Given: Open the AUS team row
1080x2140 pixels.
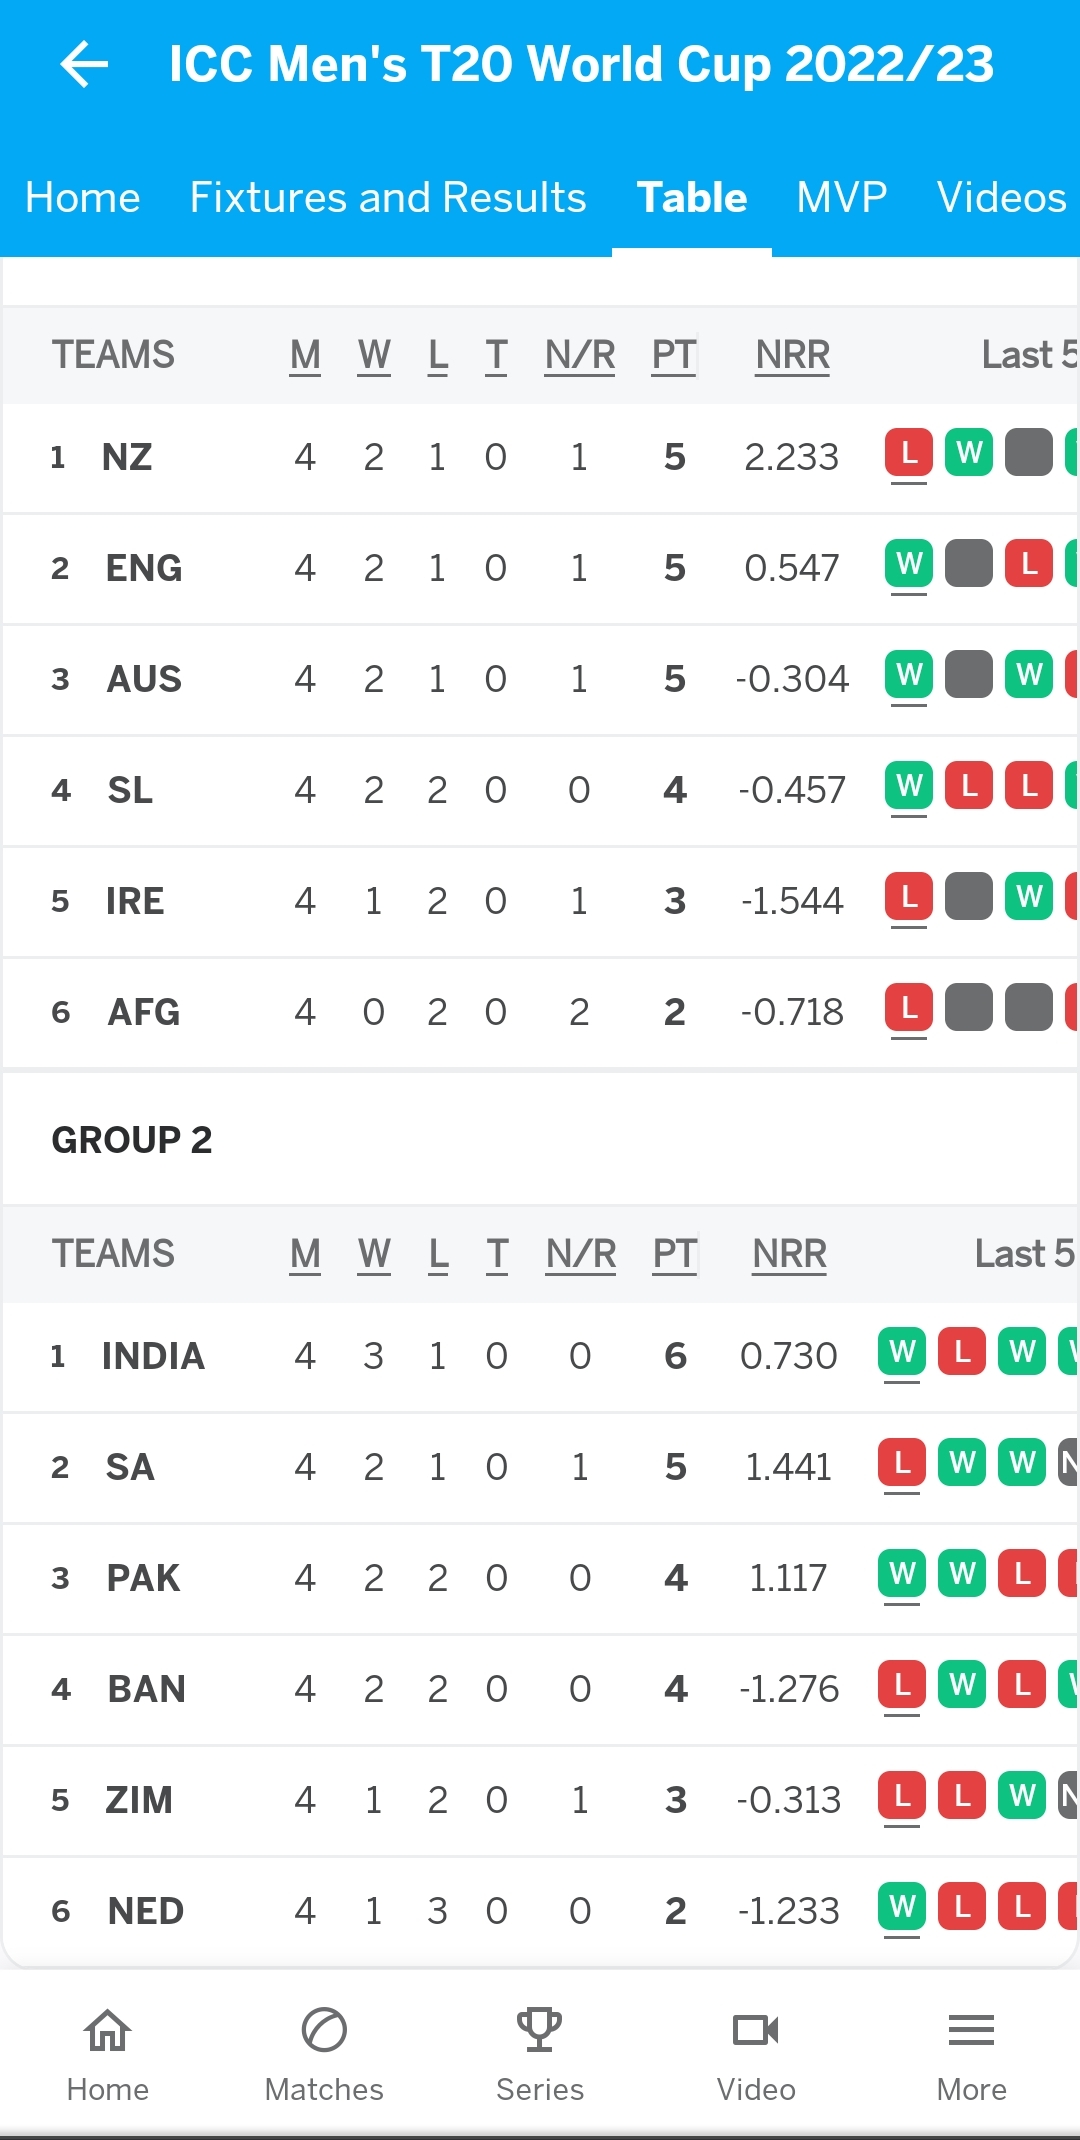Looking at the screenshot, I should pos(540,680).
